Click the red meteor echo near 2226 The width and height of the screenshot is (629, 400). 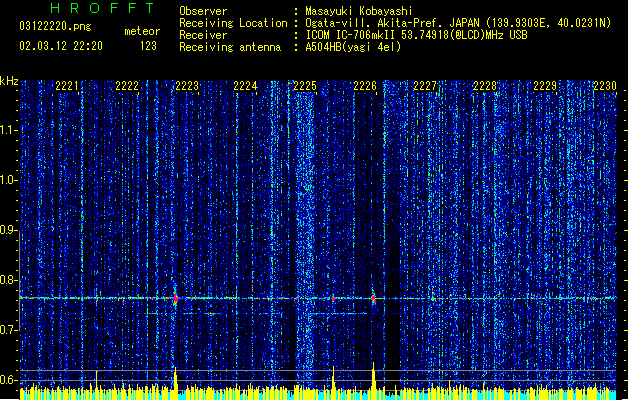tap(373, 298)
